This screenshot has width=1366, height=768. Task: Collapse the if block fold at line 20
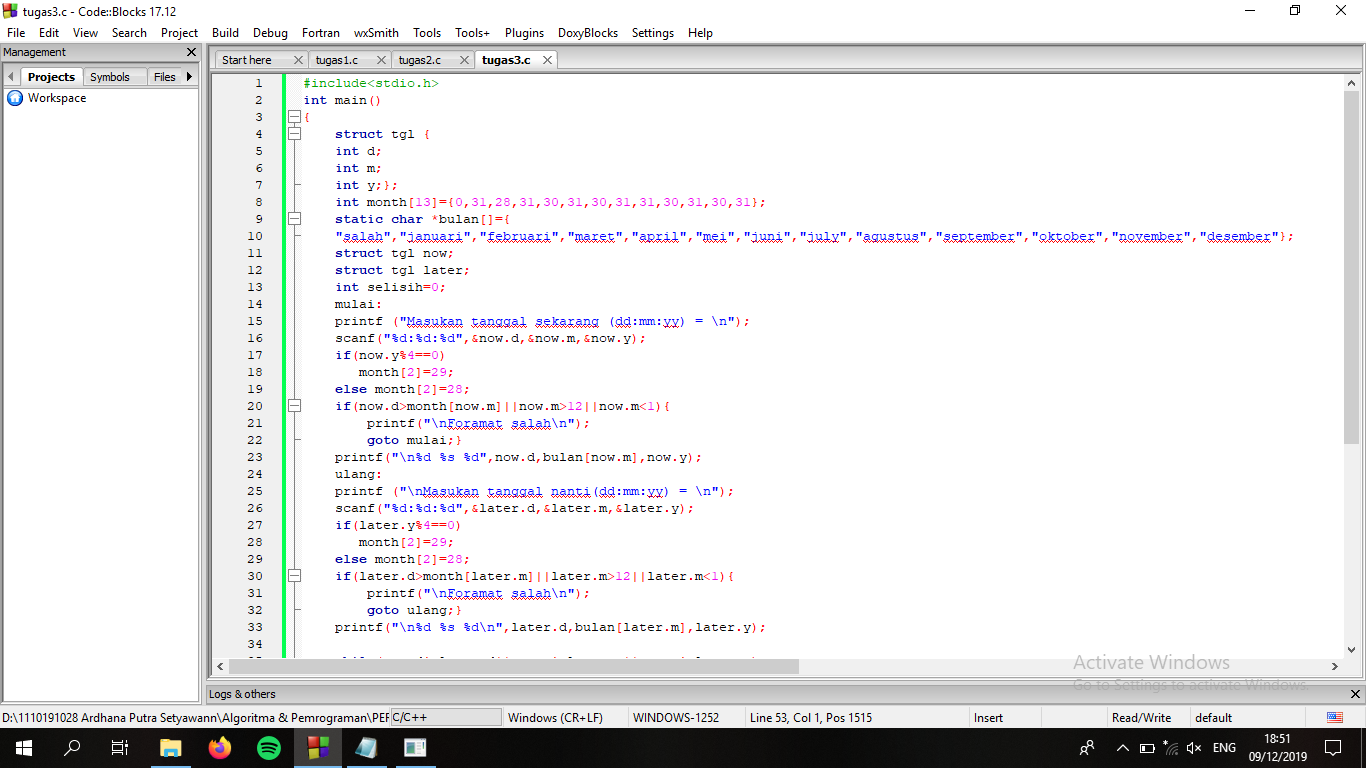tap(295, 406)
